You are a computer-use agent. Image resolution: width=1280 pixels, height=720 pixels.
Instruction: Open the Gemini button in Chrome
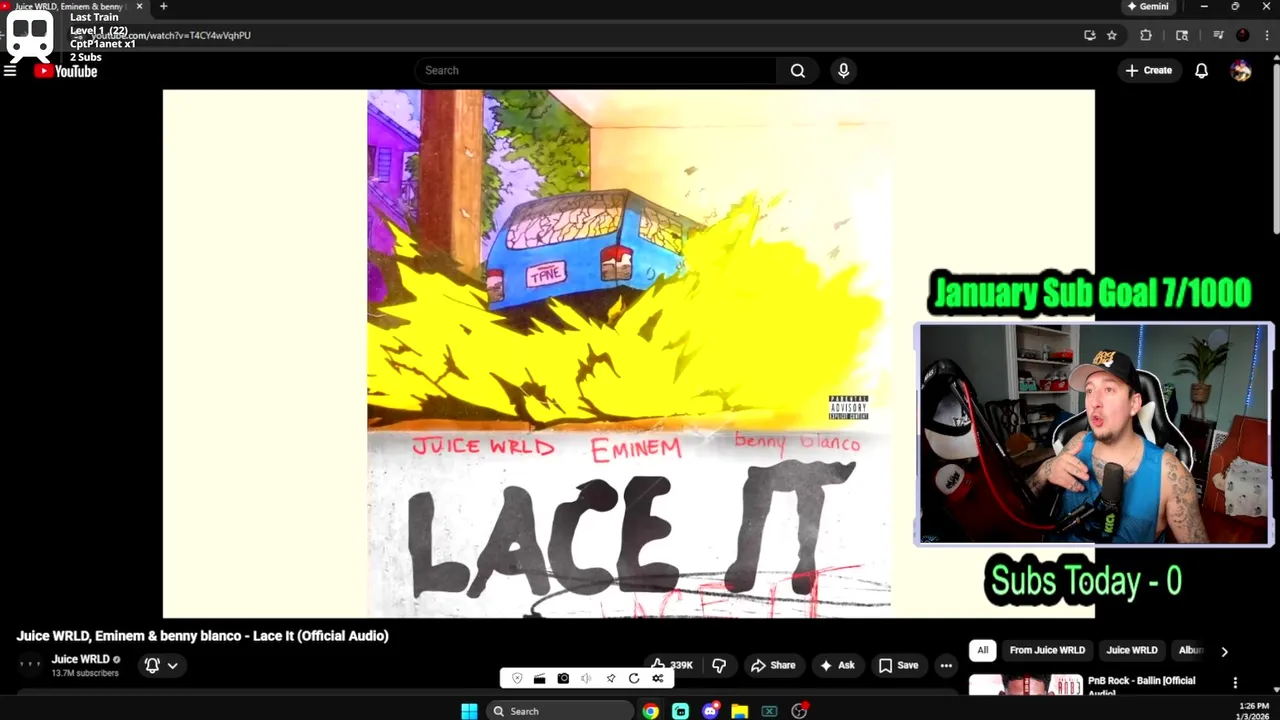tap(1148, 6)
